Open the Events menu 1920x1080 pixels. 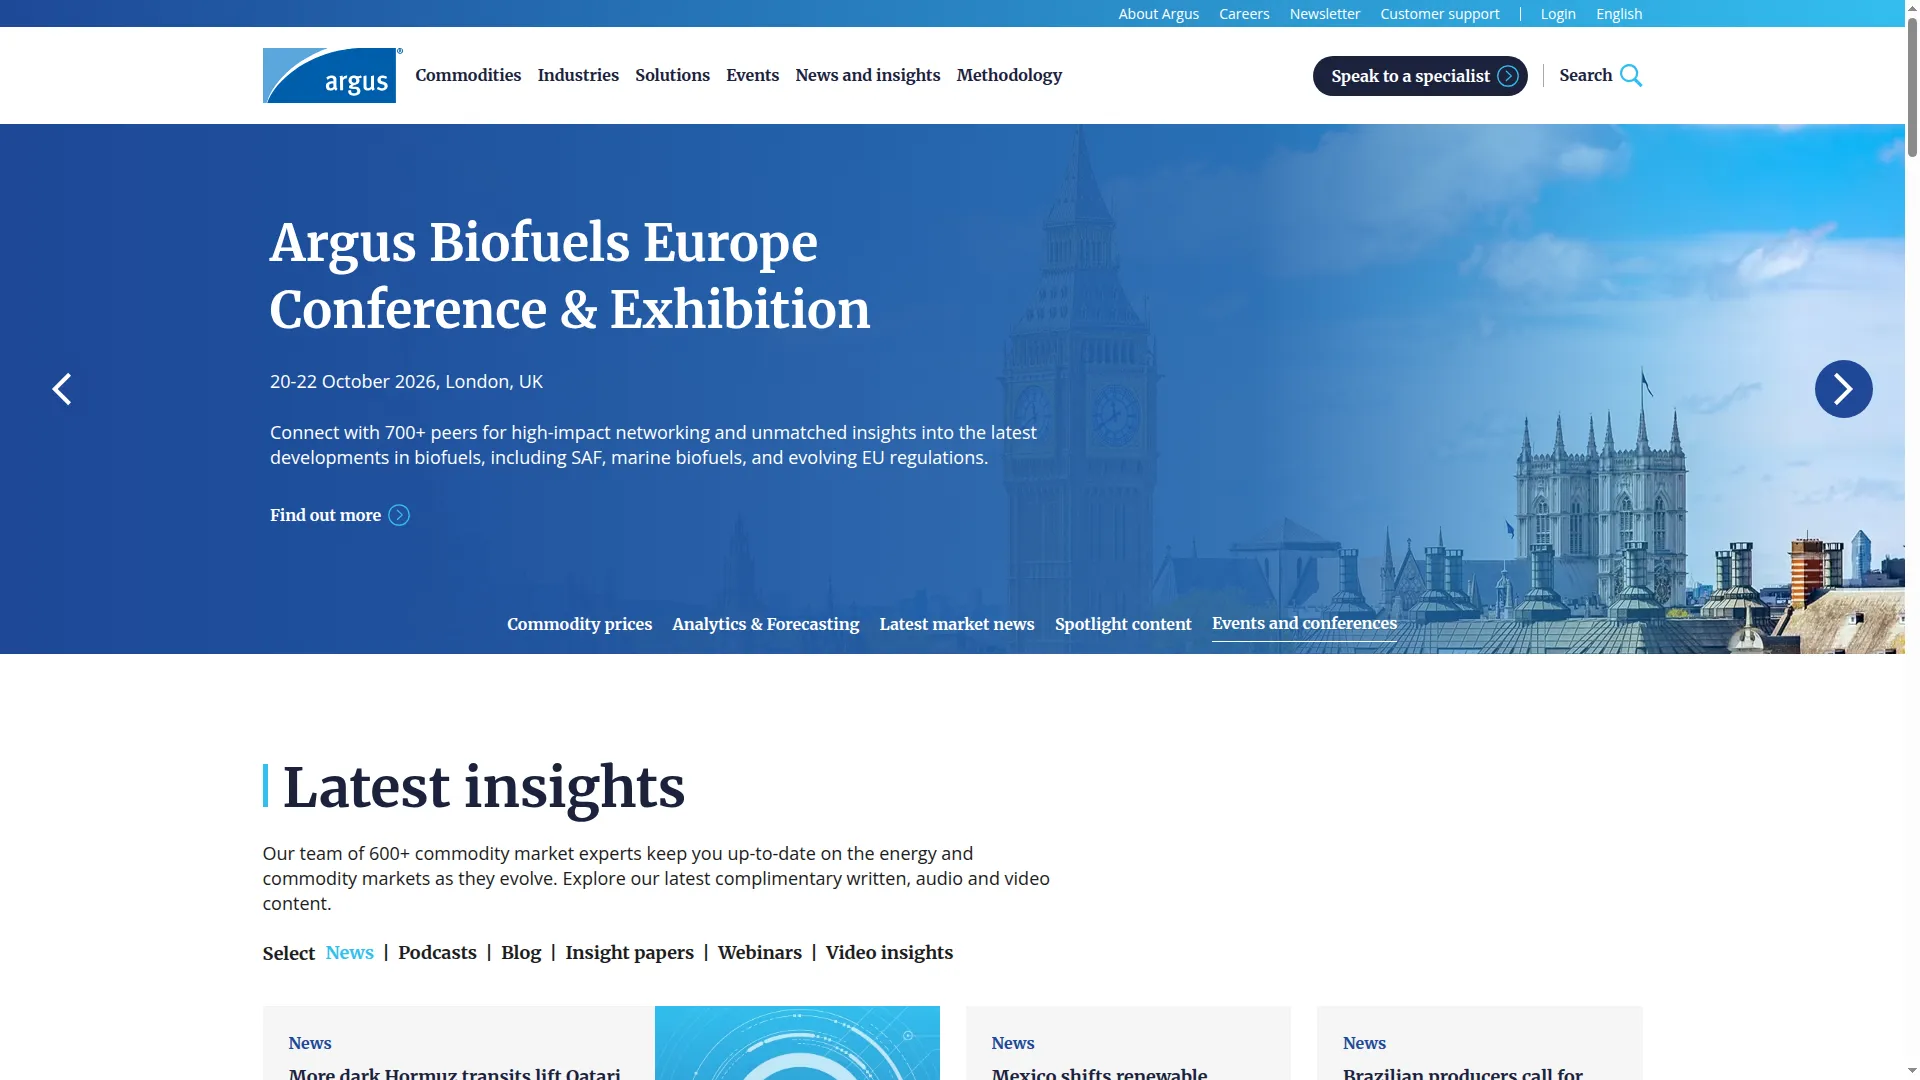pyautogui.click(x=752, y=75)
